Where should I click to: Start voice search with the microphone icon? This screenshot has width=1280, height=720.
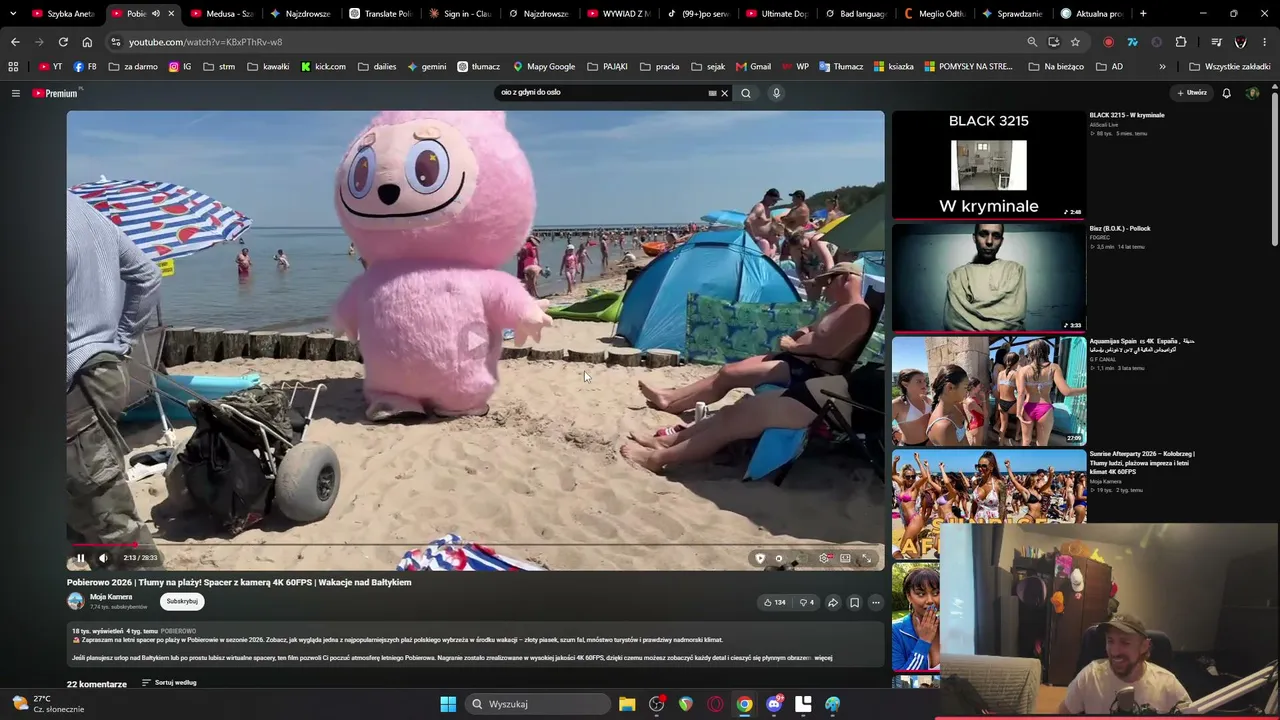tap(776, 93)
